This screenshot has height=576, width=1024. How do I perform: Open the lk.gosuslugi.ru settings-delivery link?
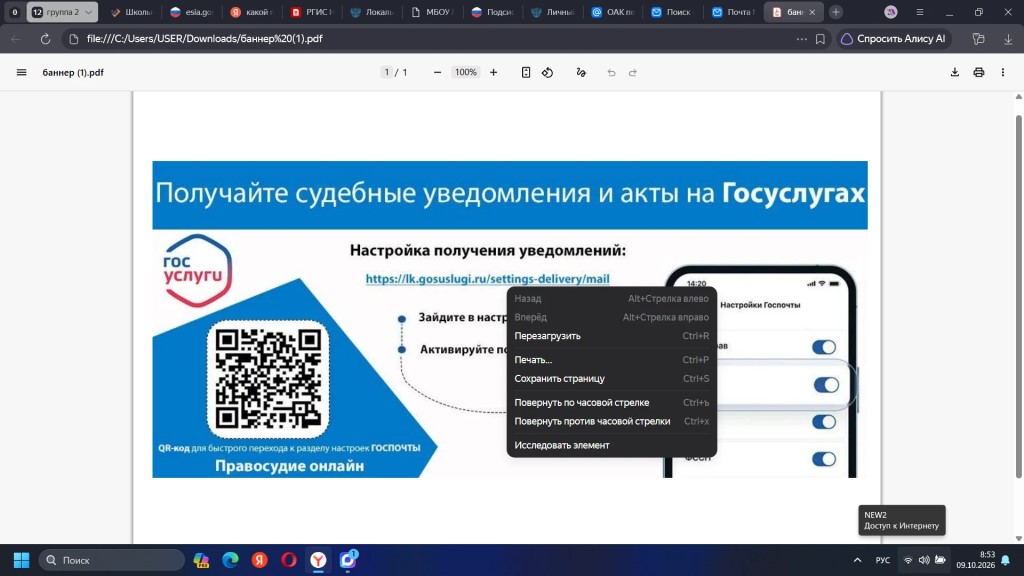[487, 279]
